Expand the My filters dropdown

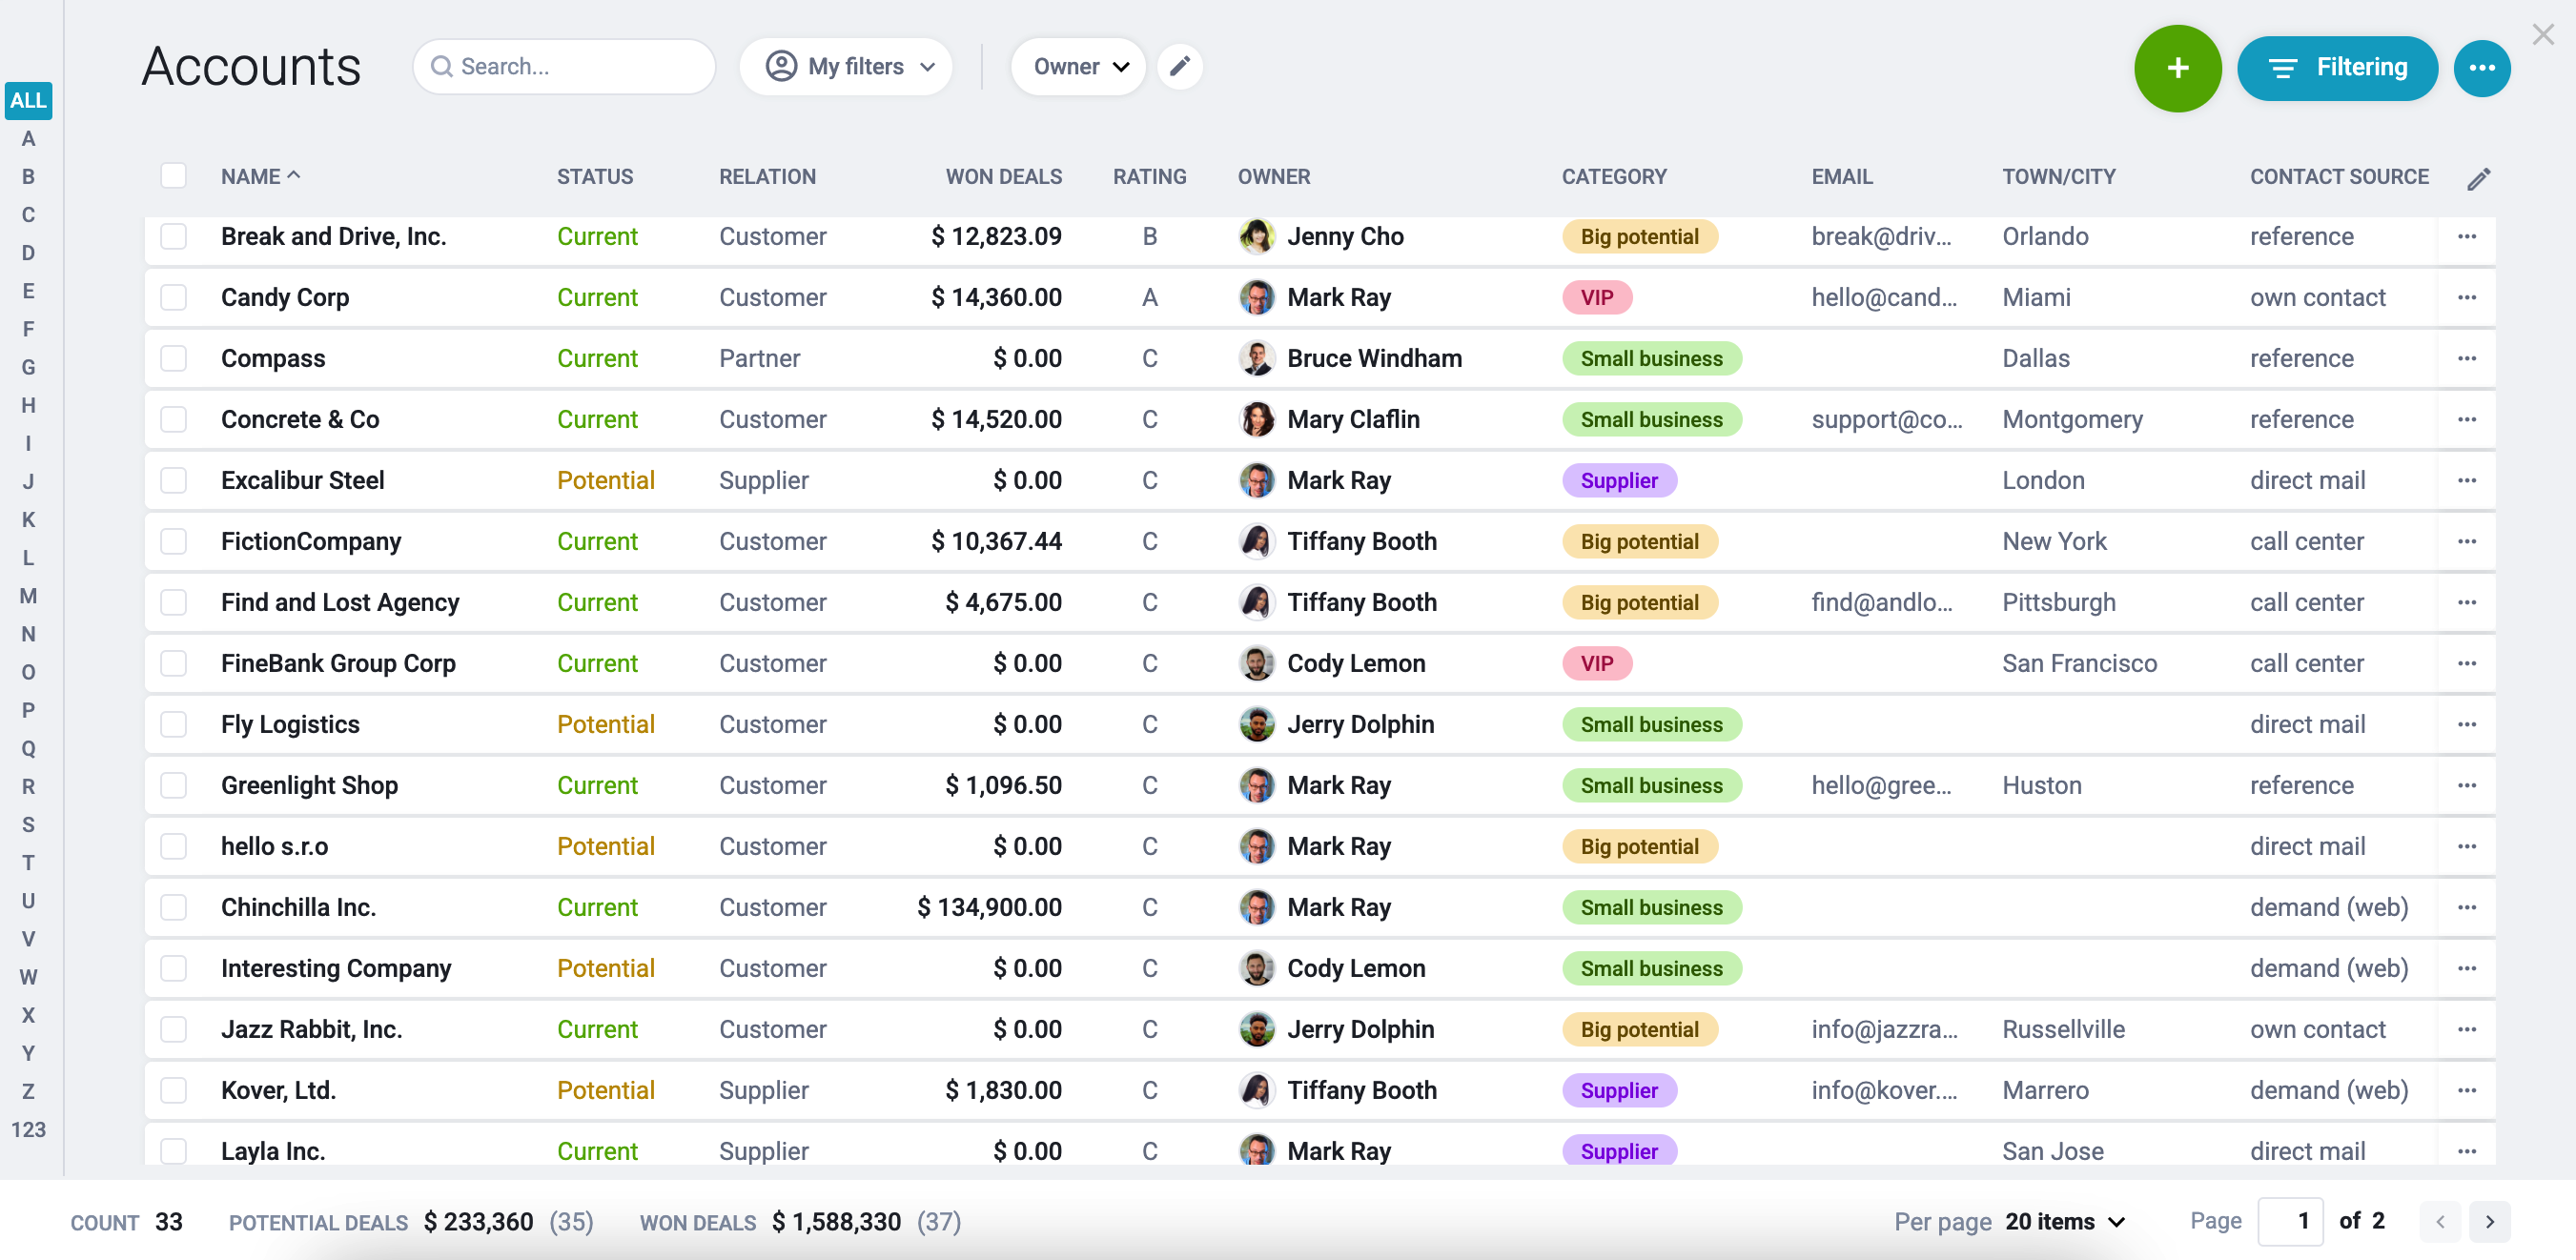(846, 67)
